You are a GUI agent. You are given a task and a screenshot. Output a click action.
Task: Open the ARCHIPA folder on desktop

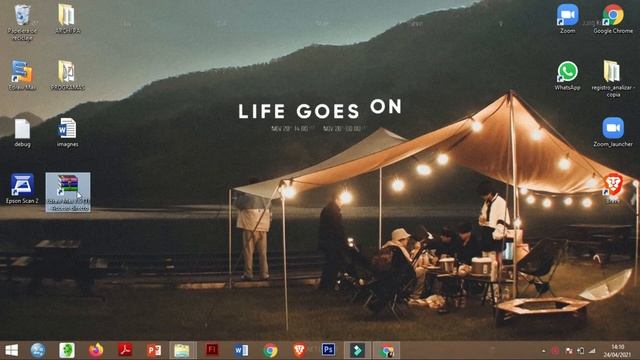[x=67, y=18]
